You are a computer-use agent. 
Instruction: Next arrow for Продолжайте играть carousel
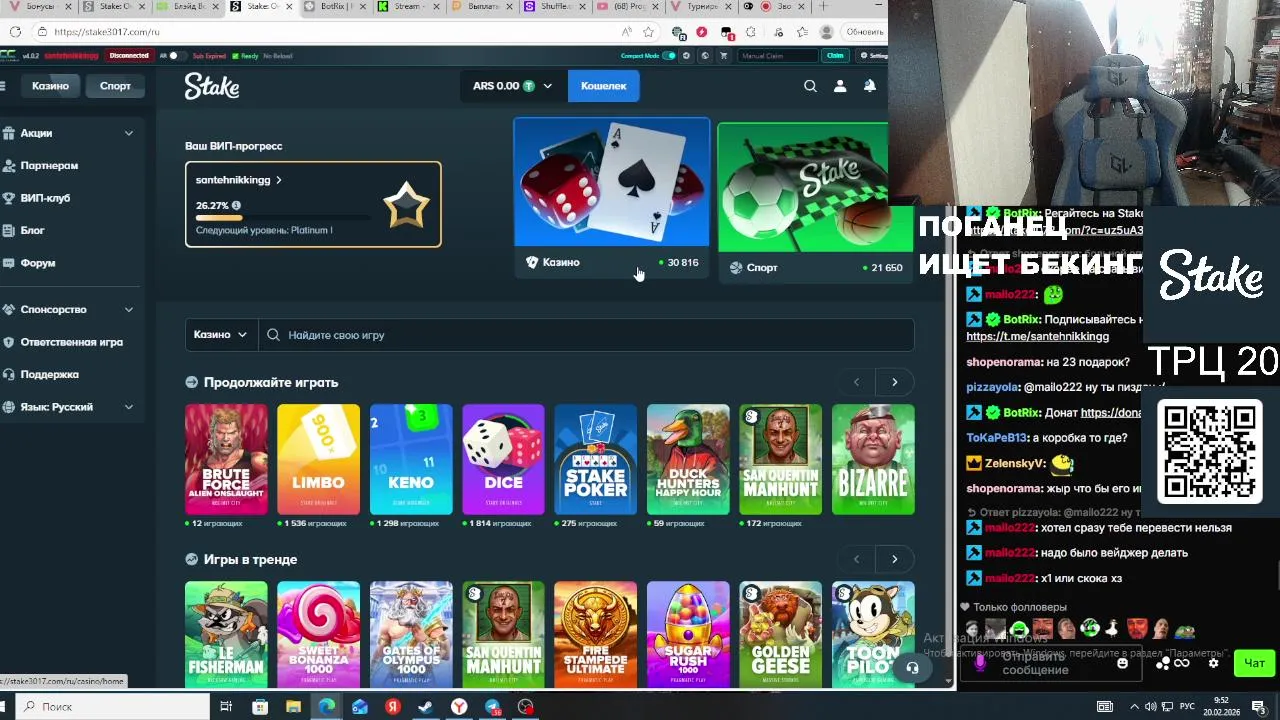(895, 382)
